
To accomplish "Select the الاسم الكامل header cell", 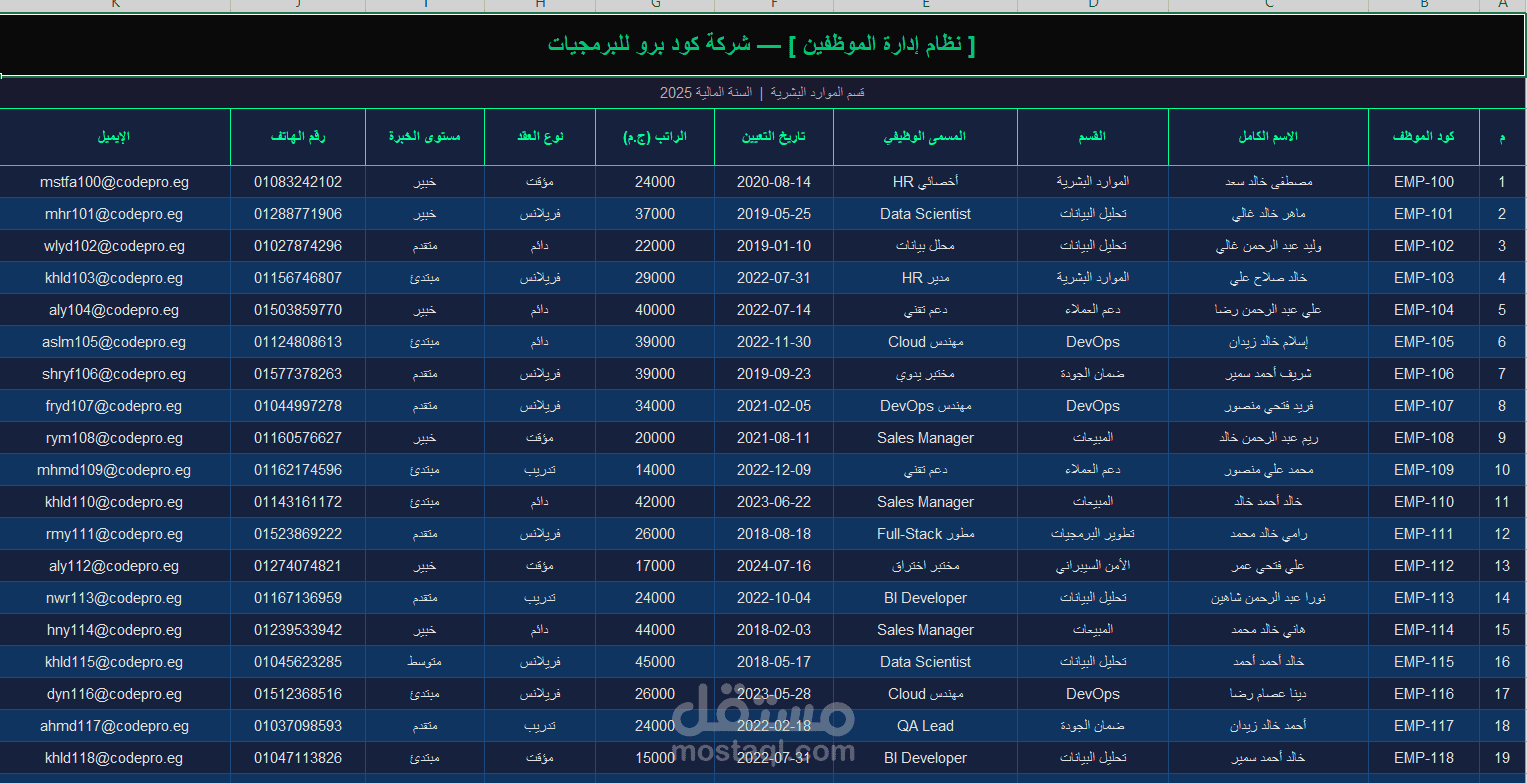I will [1268, 136].
